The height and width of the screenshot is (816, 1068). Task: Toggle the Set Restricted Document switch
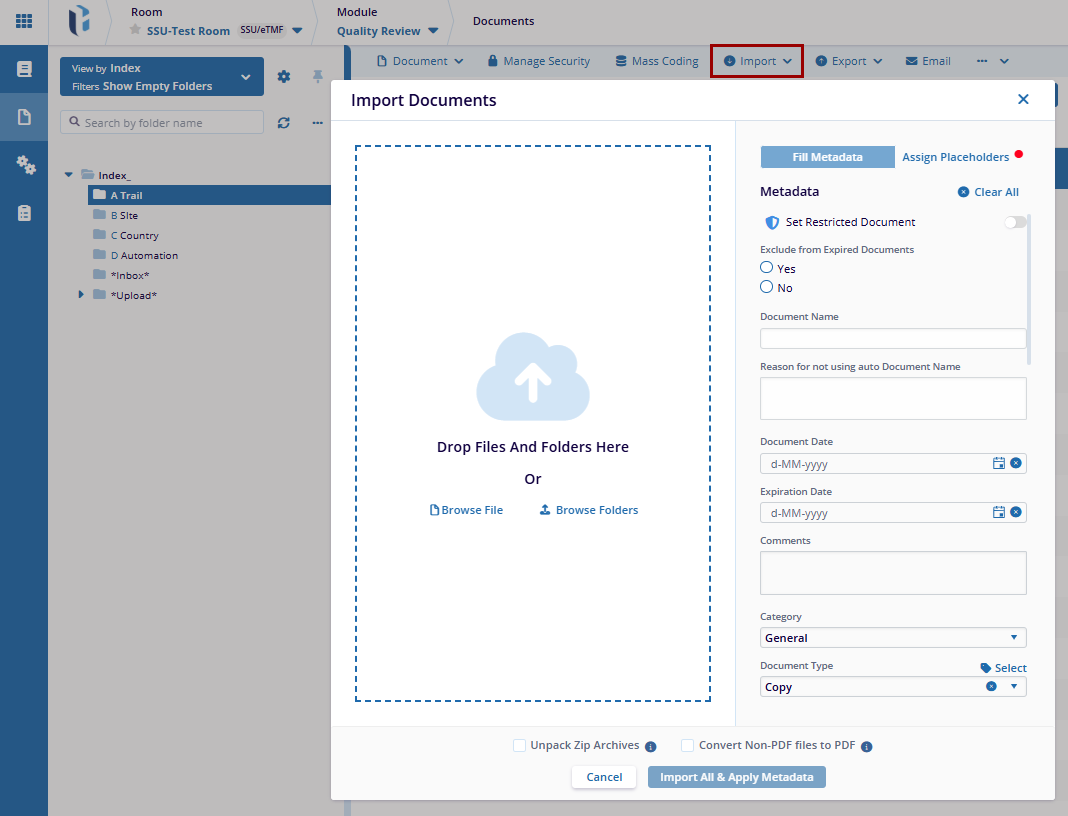pos(1015,222)
